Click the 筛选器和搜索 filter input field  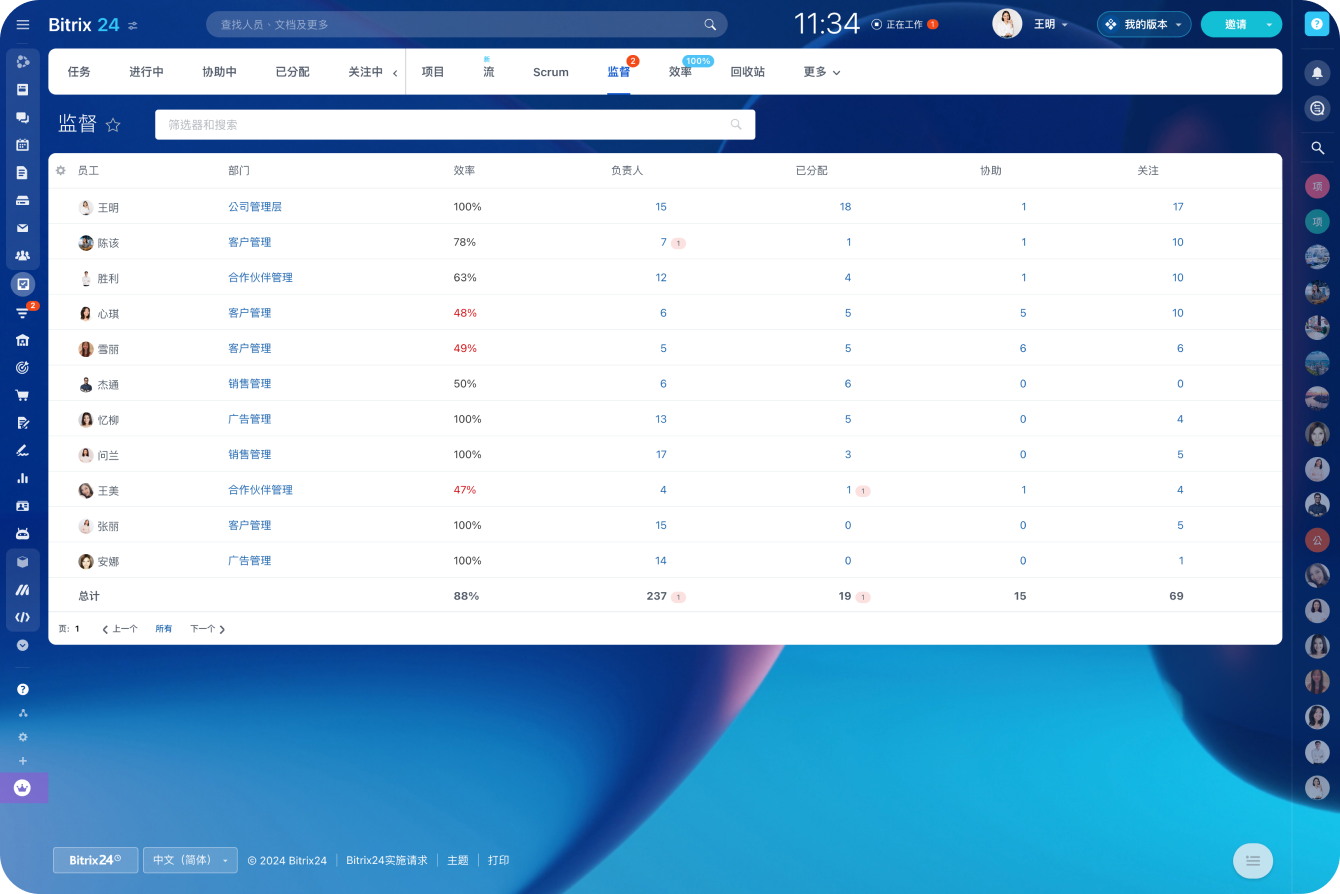[440, 125]
